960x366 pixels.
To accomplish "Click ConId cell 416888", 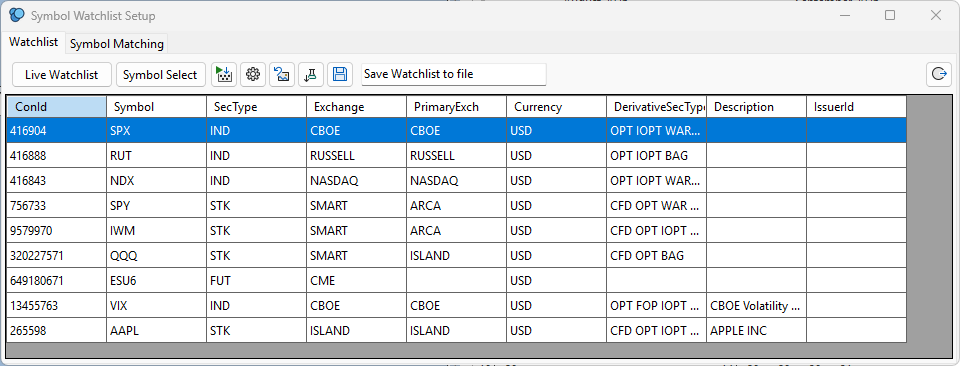I will [56, 155].
